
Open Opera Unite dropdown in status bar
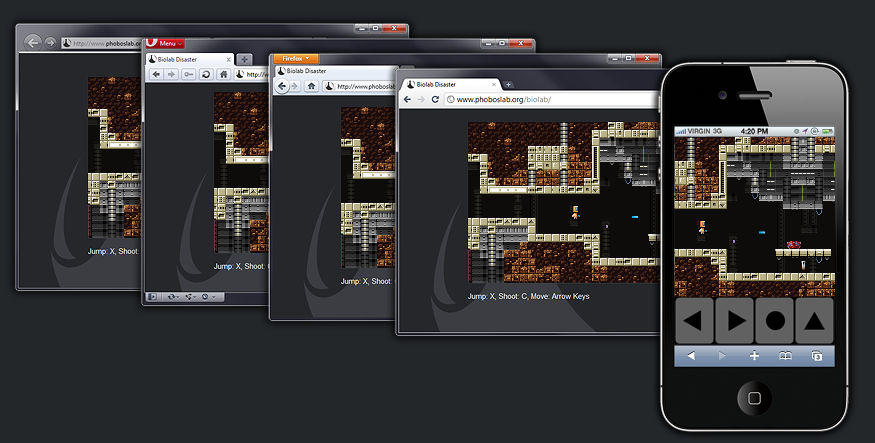[190, 297]
